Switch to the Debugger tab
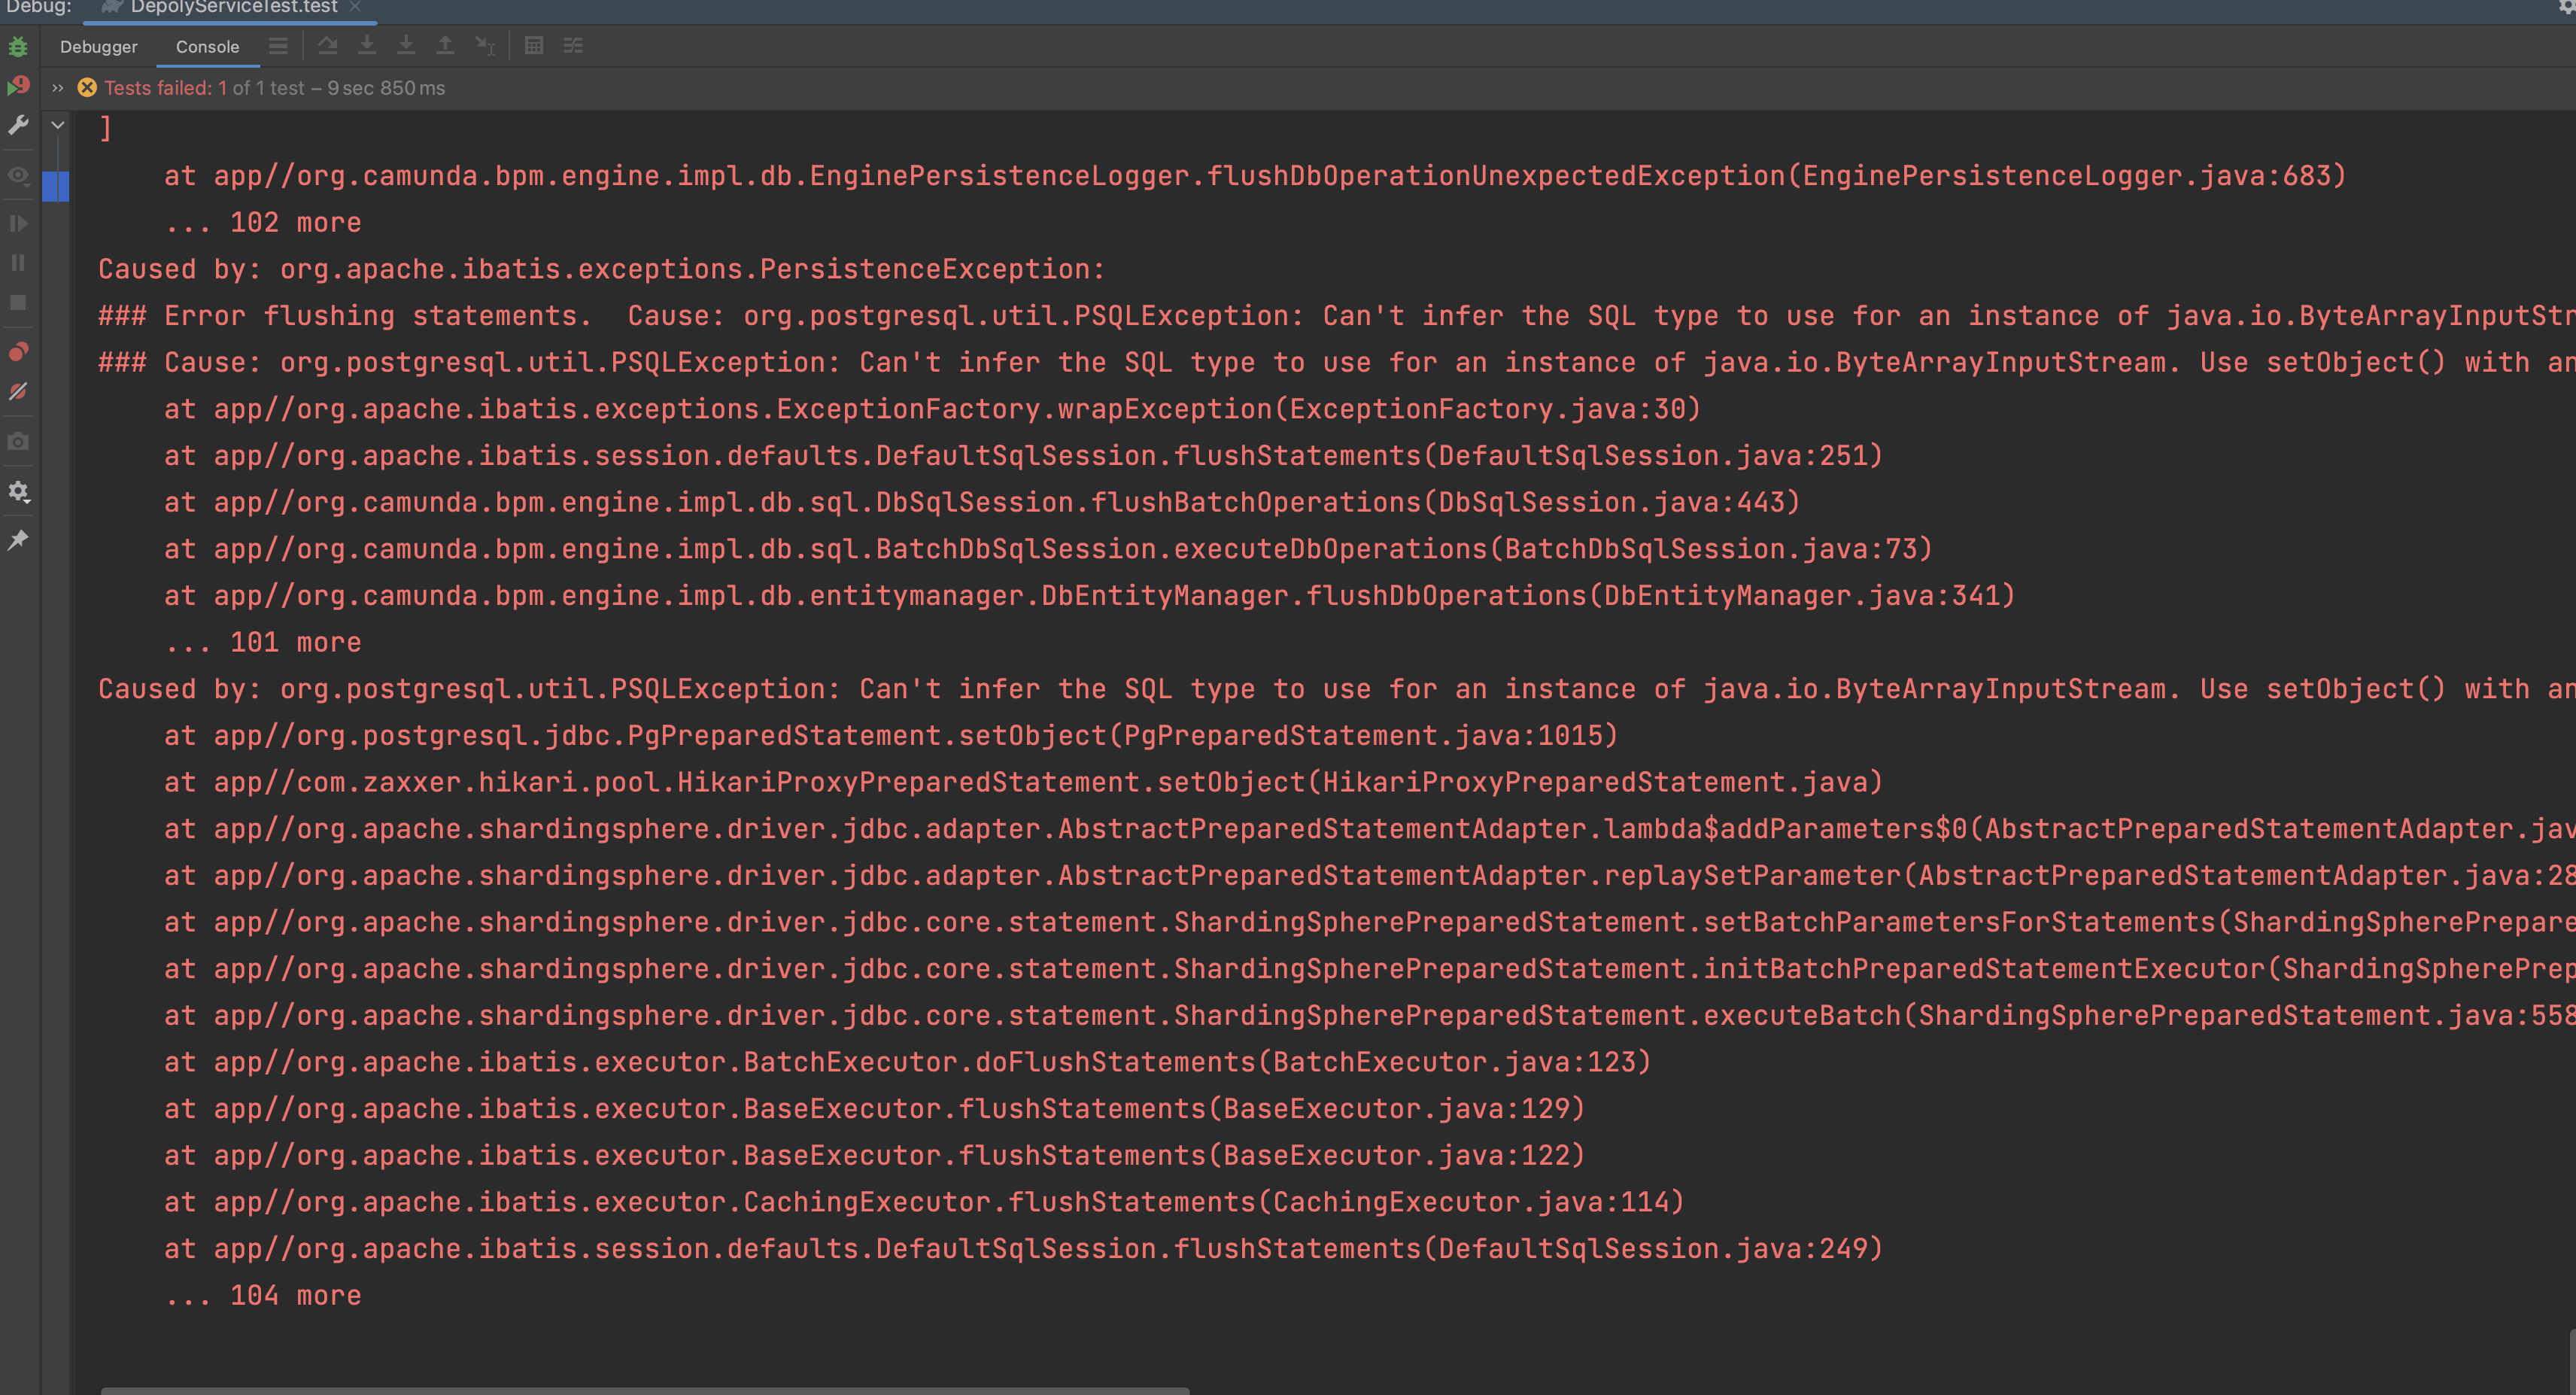This screenshot has width=2576, height=1395. pyautogui.click(x=98, y=46)
